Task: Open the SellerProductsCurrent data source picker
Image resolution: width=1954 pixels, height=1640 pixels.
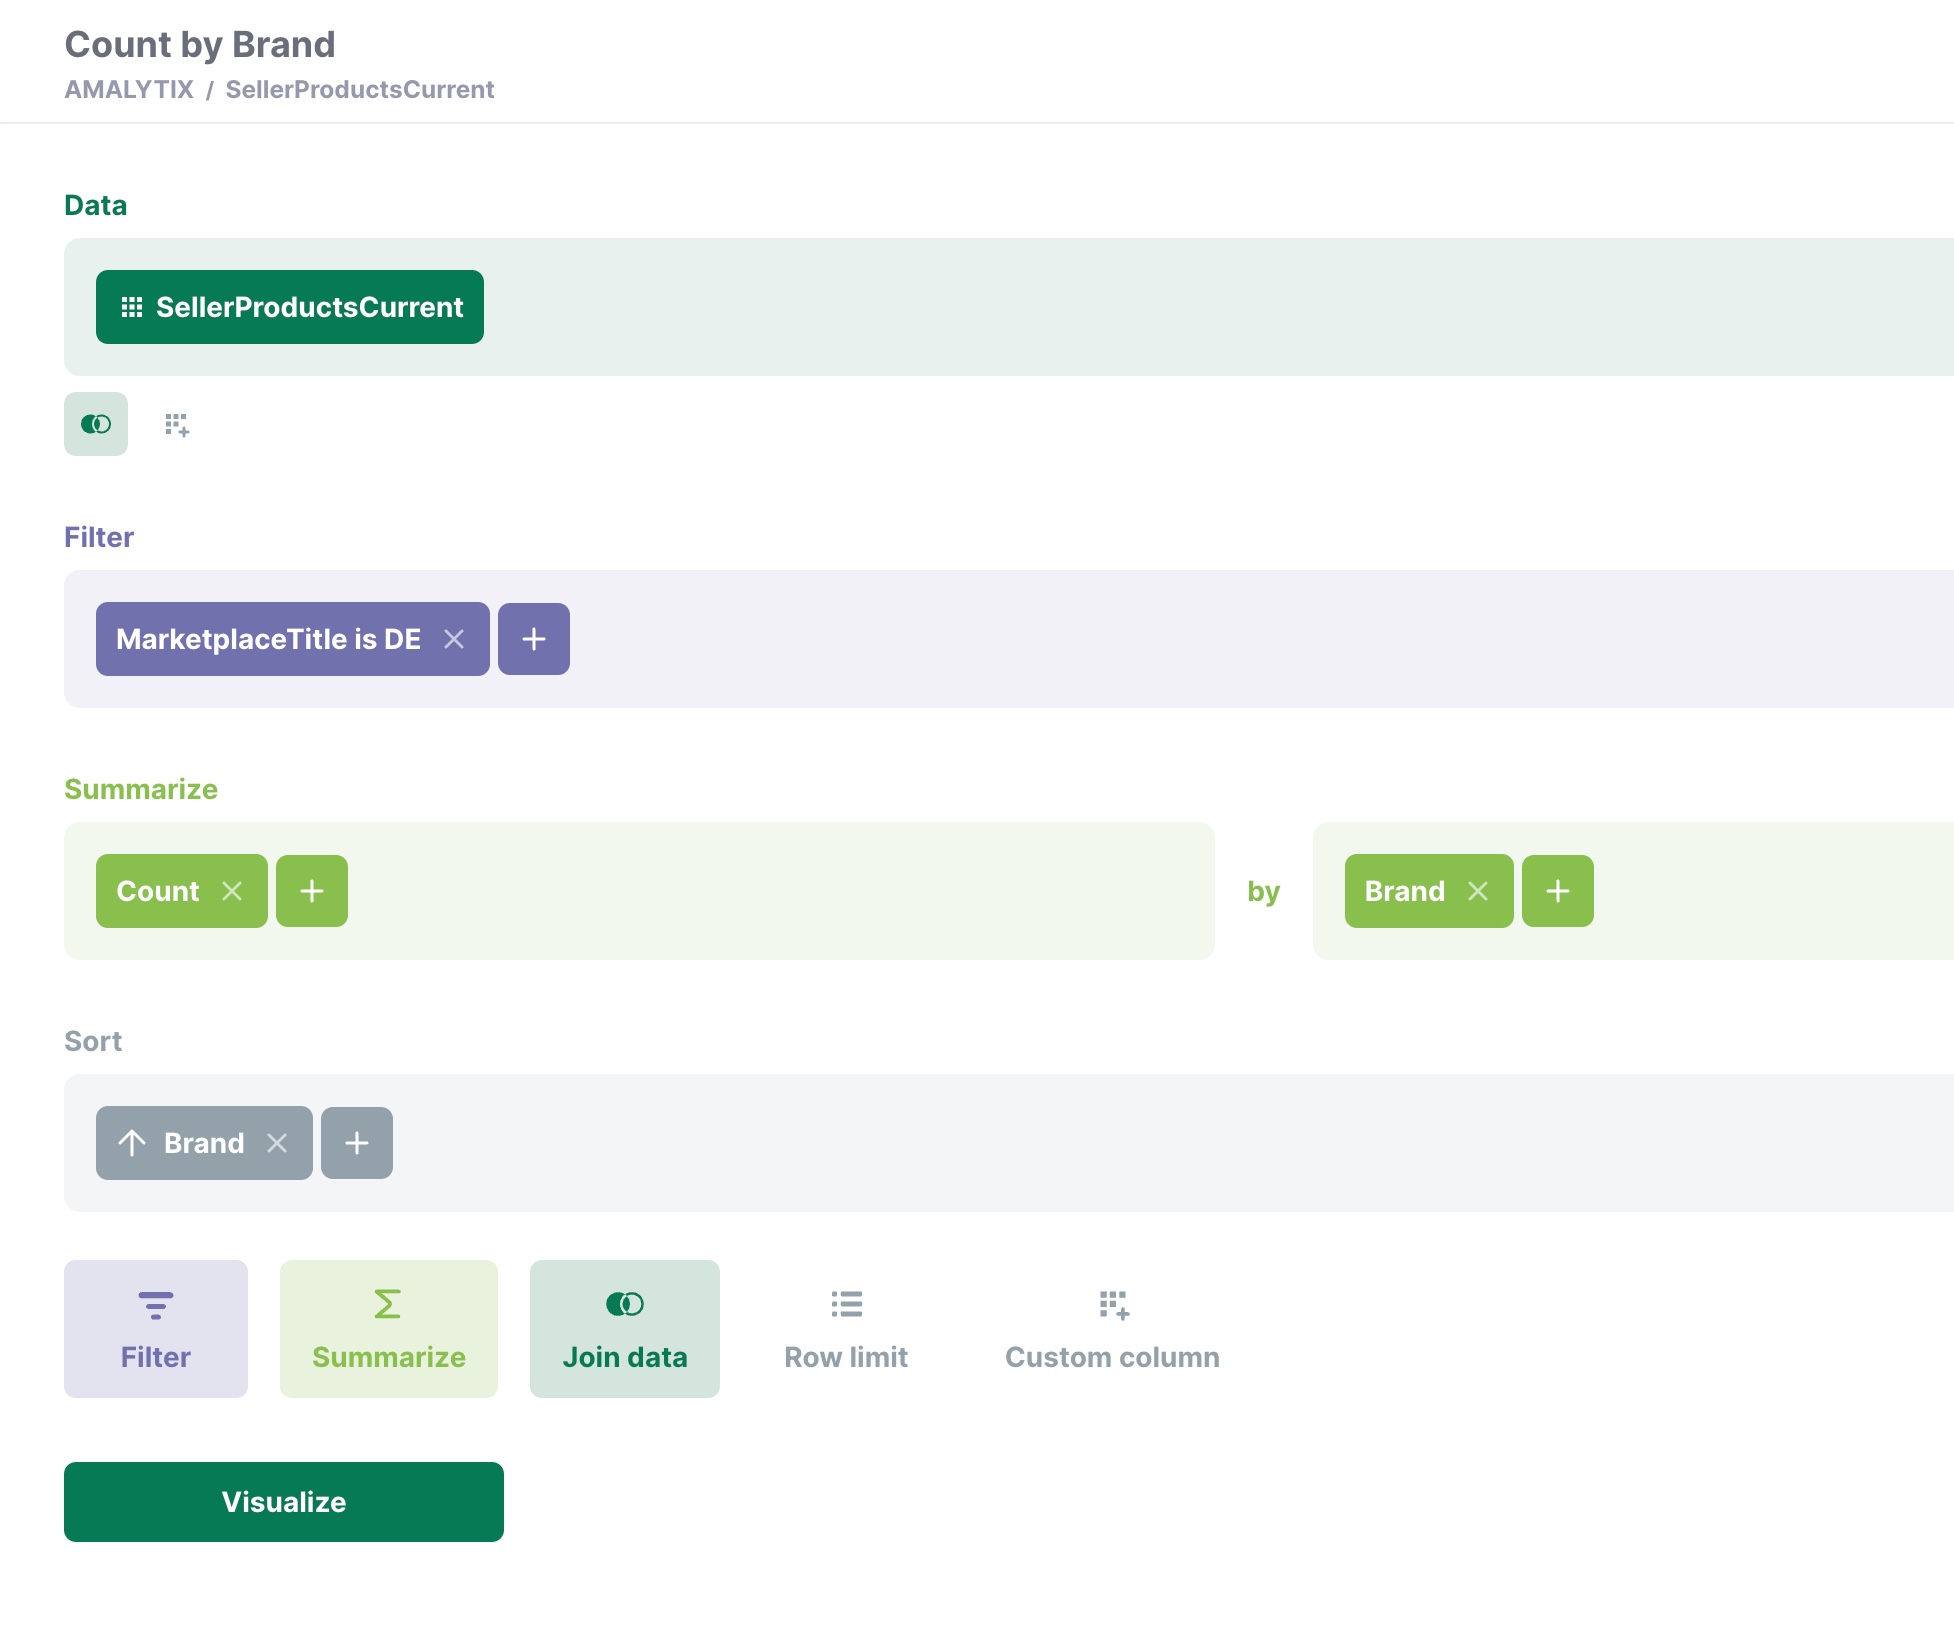Action: coord(290,307)
